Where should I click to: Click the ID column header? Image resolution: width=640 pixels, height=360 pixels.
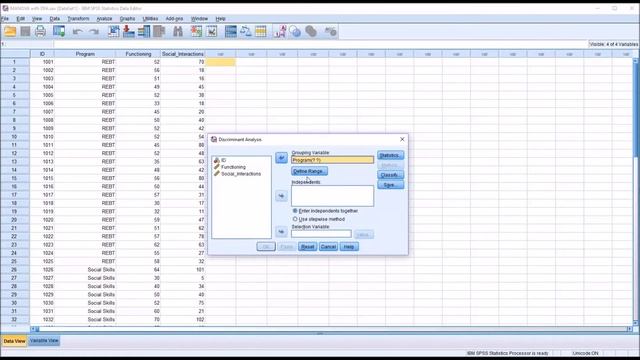click(42, 54)
